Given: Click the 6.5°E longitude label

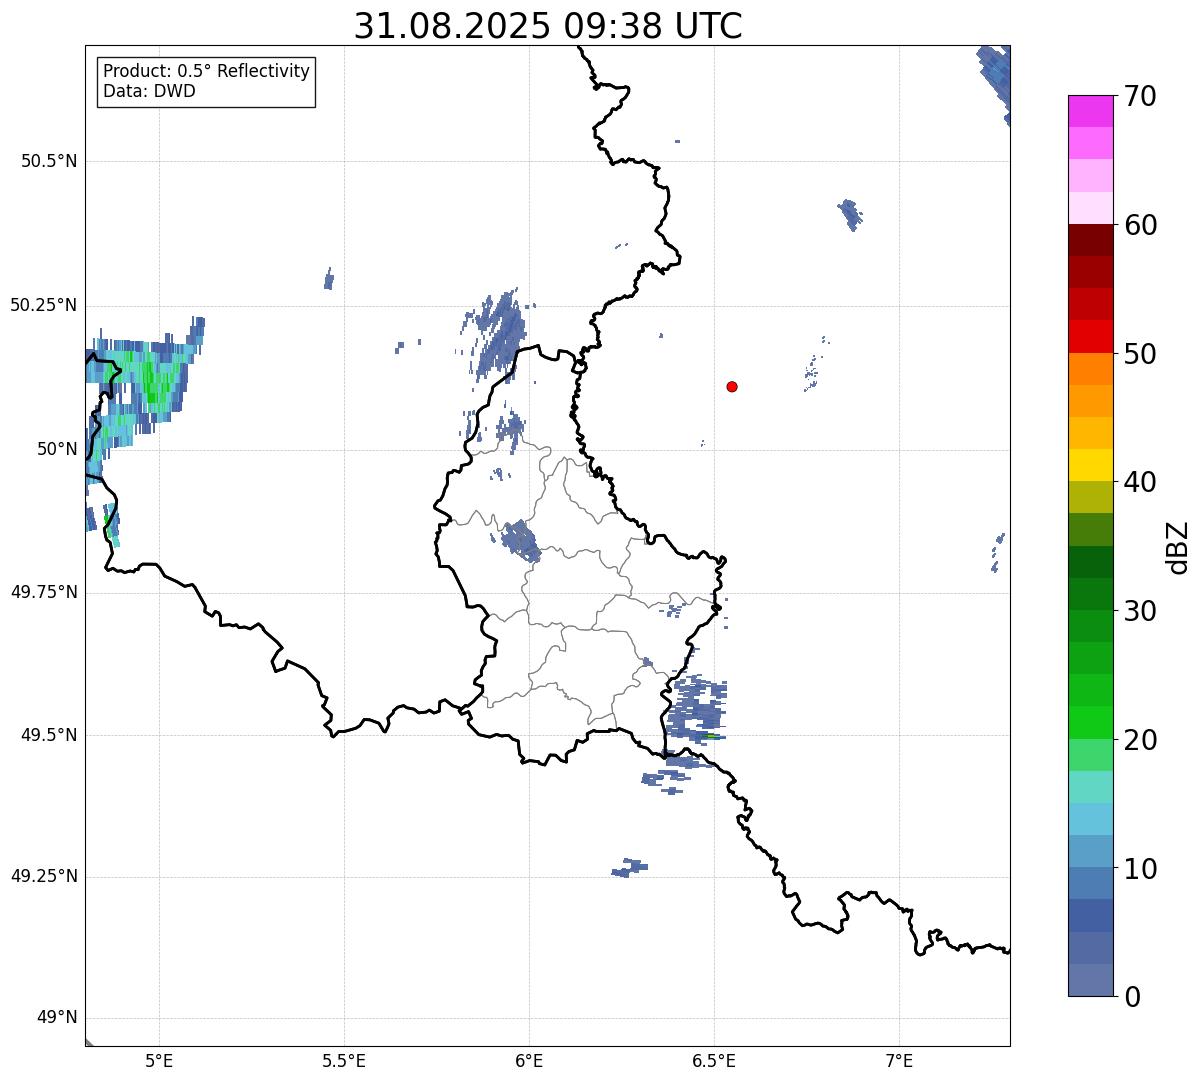Looking at the screenshot, I should tap(714, 1061).
